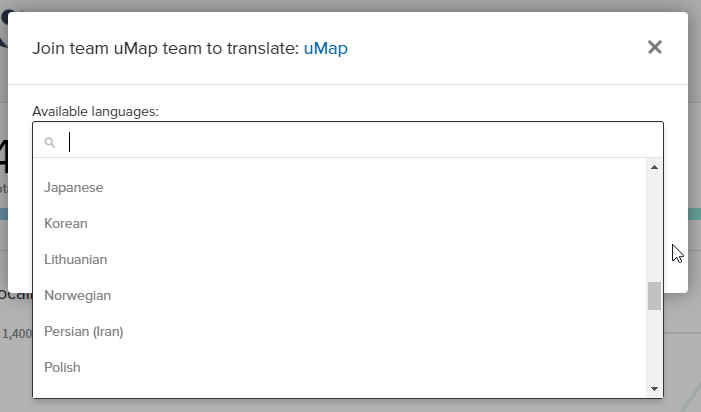Close the Join team dialog
The image size is (701, 412).
[x=655, y=47]
